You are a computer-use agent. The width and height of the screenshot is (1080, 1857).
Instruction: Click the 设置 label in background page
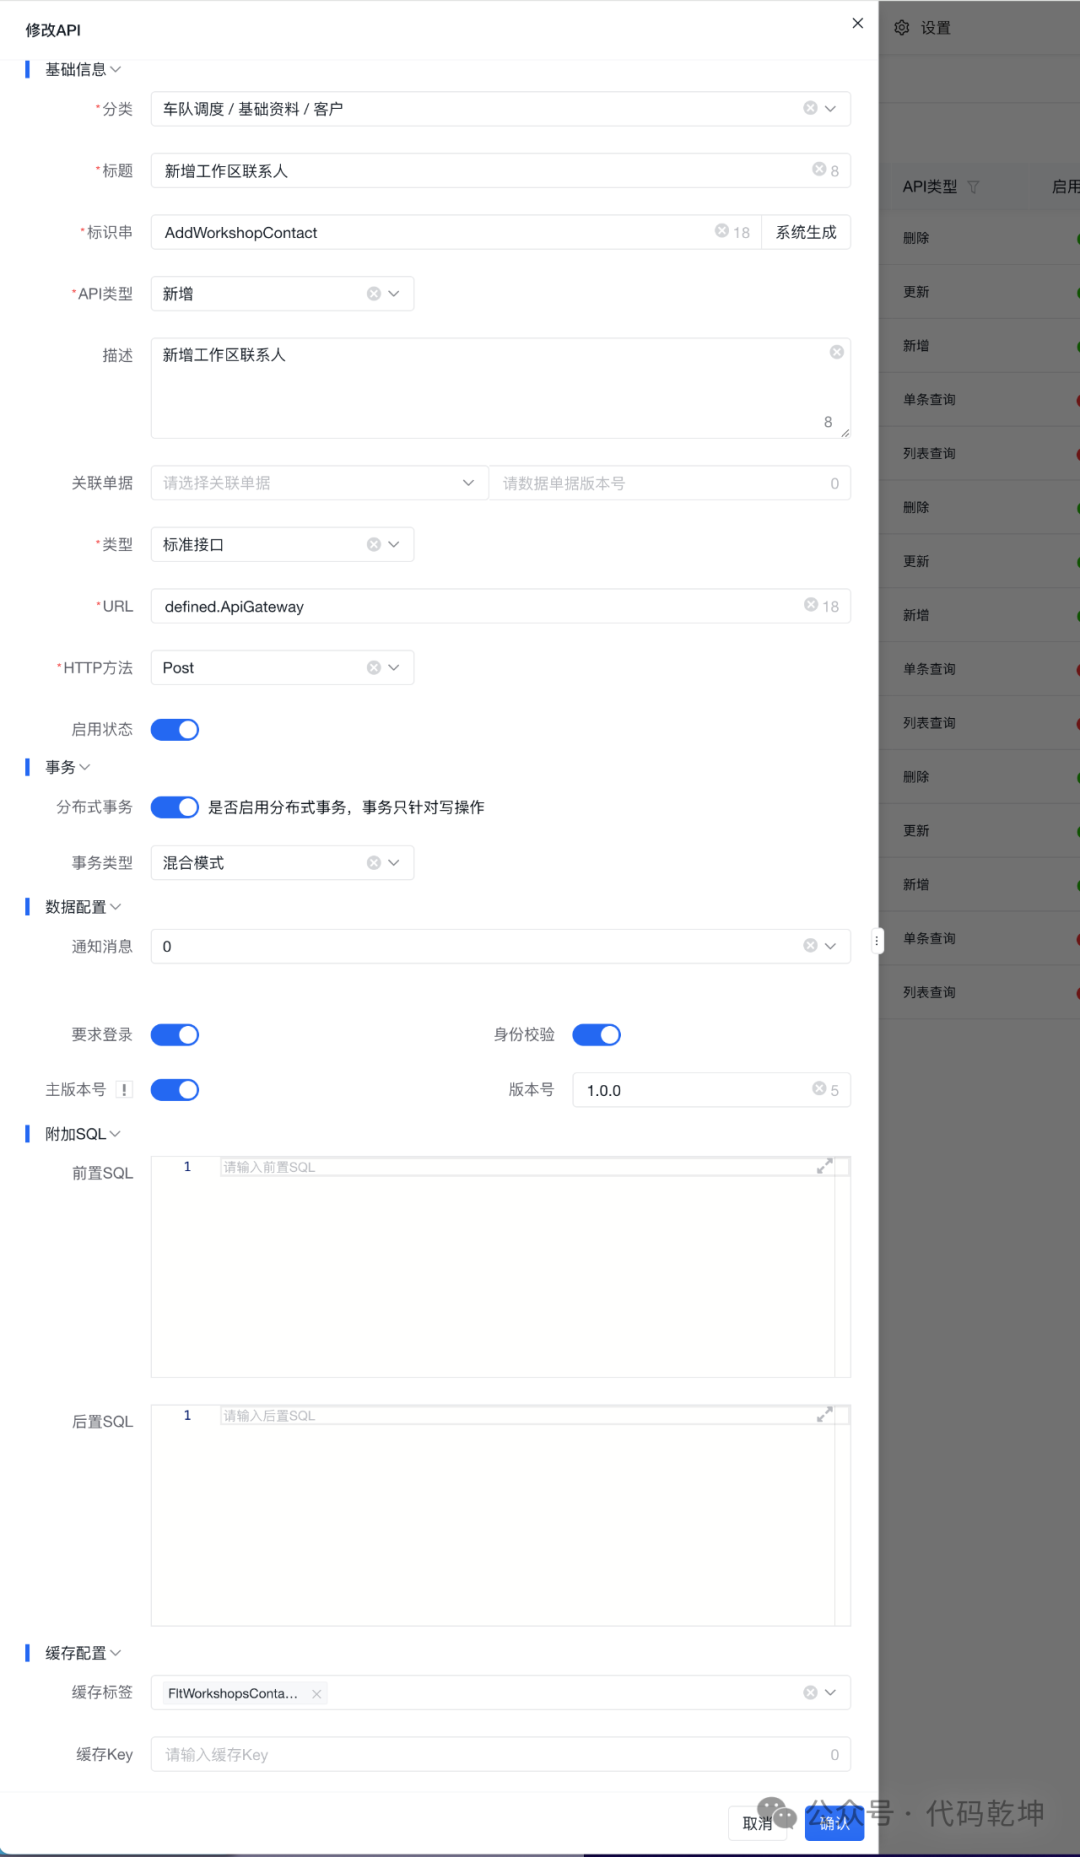tap(936, 28)
